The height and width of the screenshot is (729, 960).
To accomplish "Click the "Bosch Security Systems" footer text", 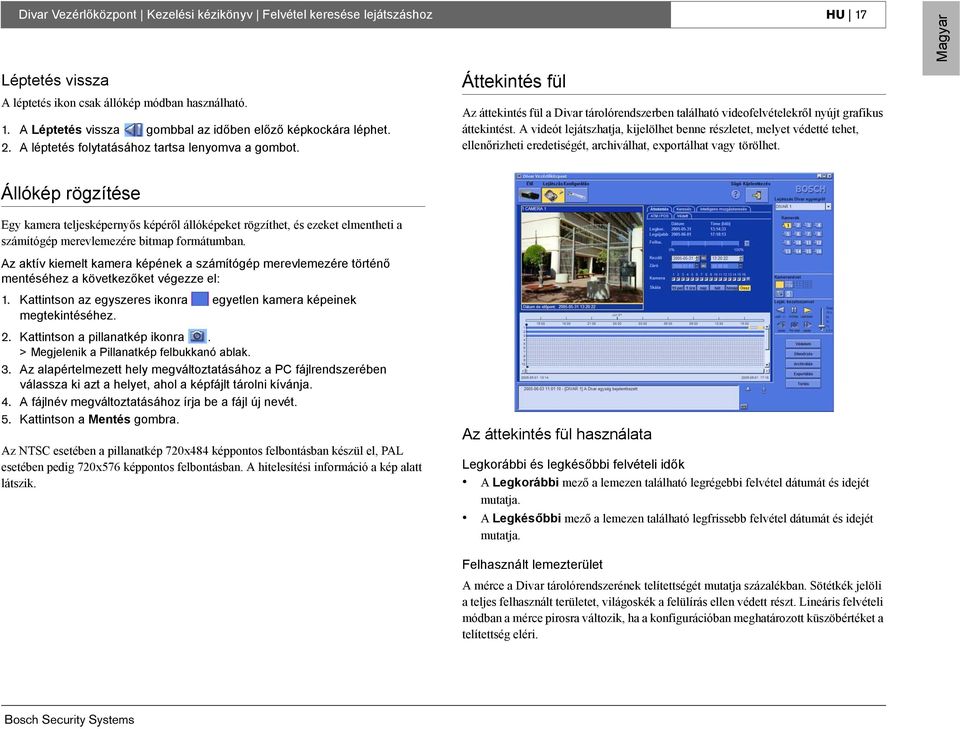I will [x=69, y=720].
